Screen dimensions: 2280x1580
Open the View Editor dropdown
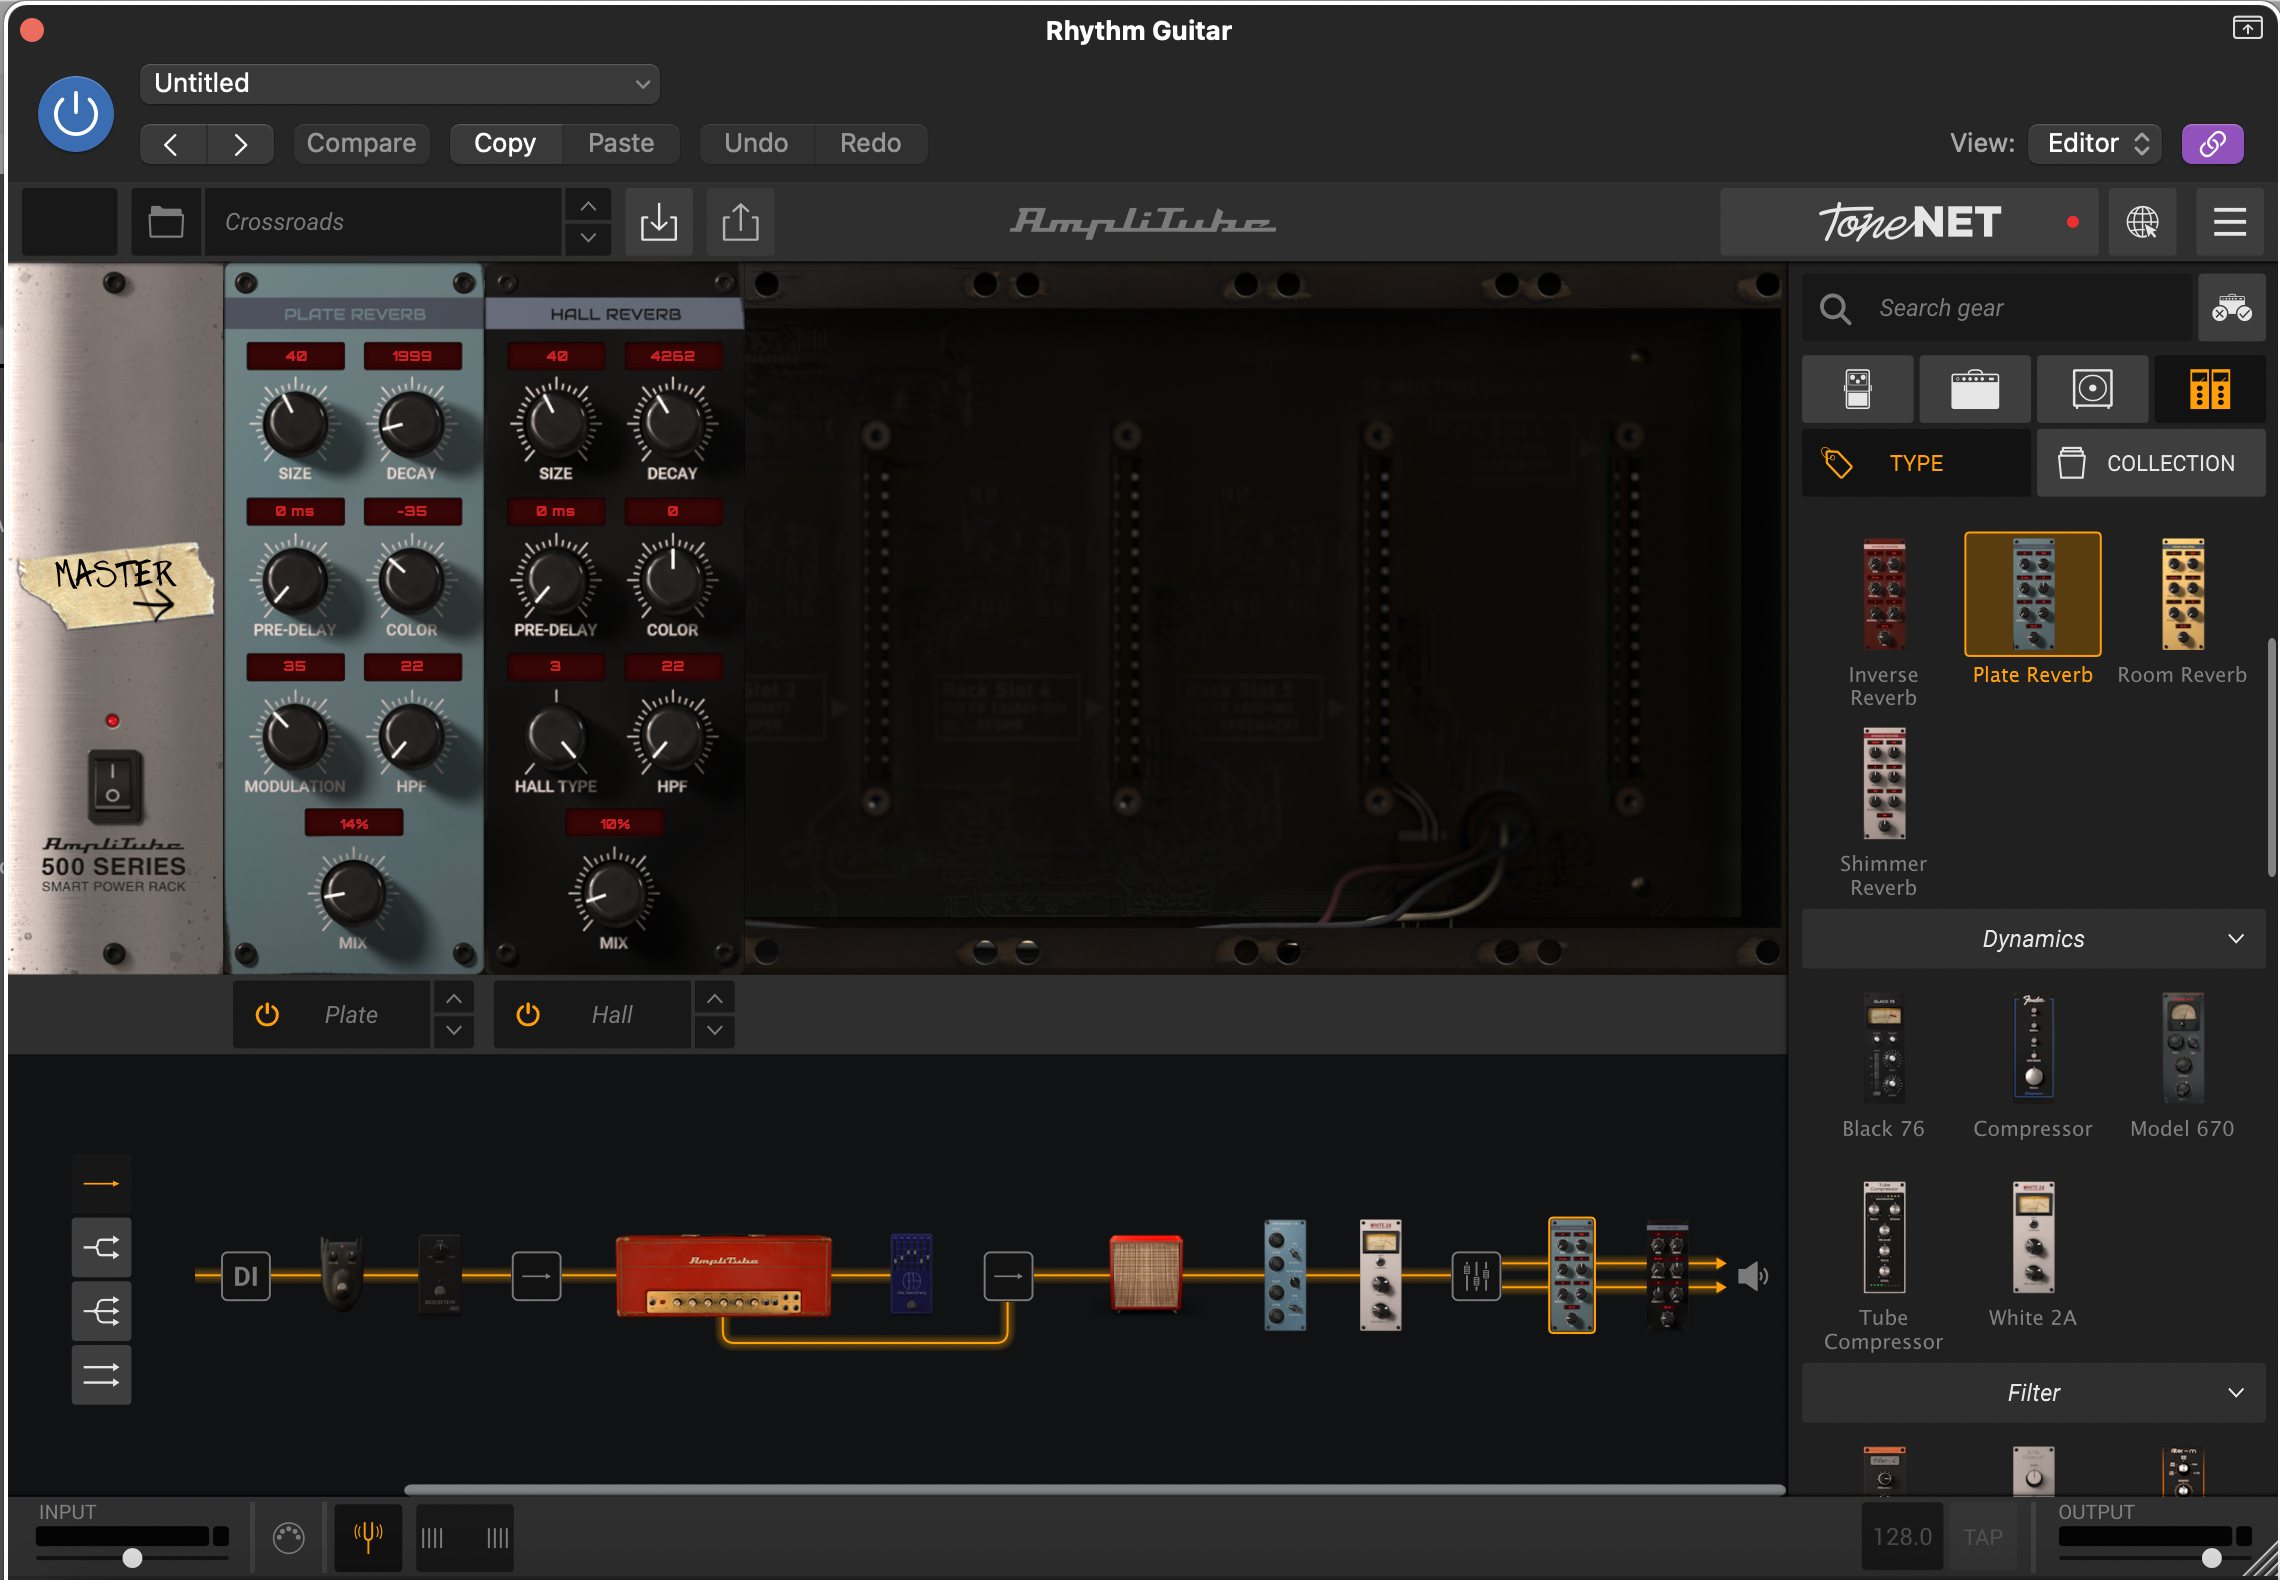(x=2096, y=143)
